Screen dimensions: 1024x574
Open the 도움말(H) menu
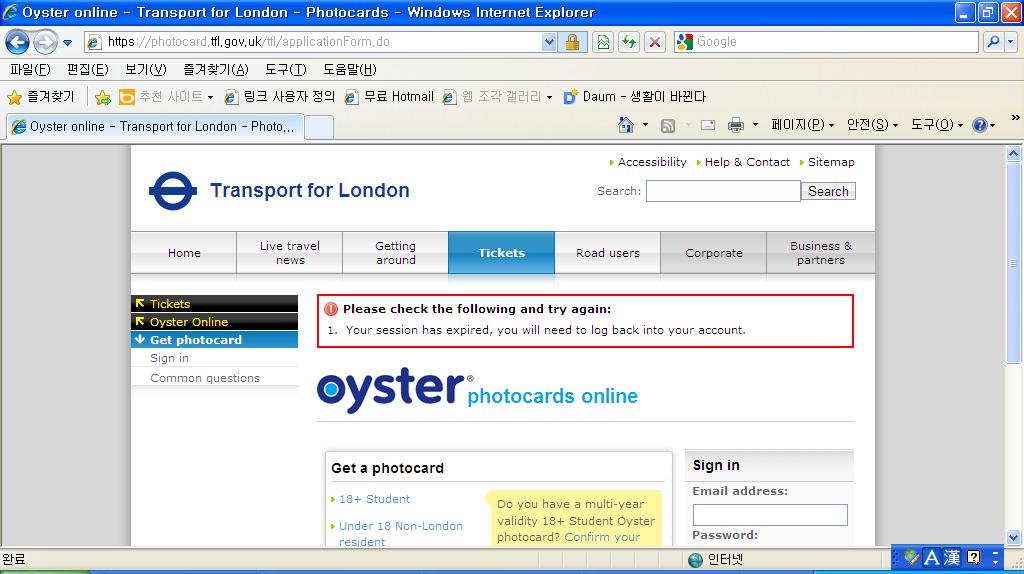(x=349, y=69)
